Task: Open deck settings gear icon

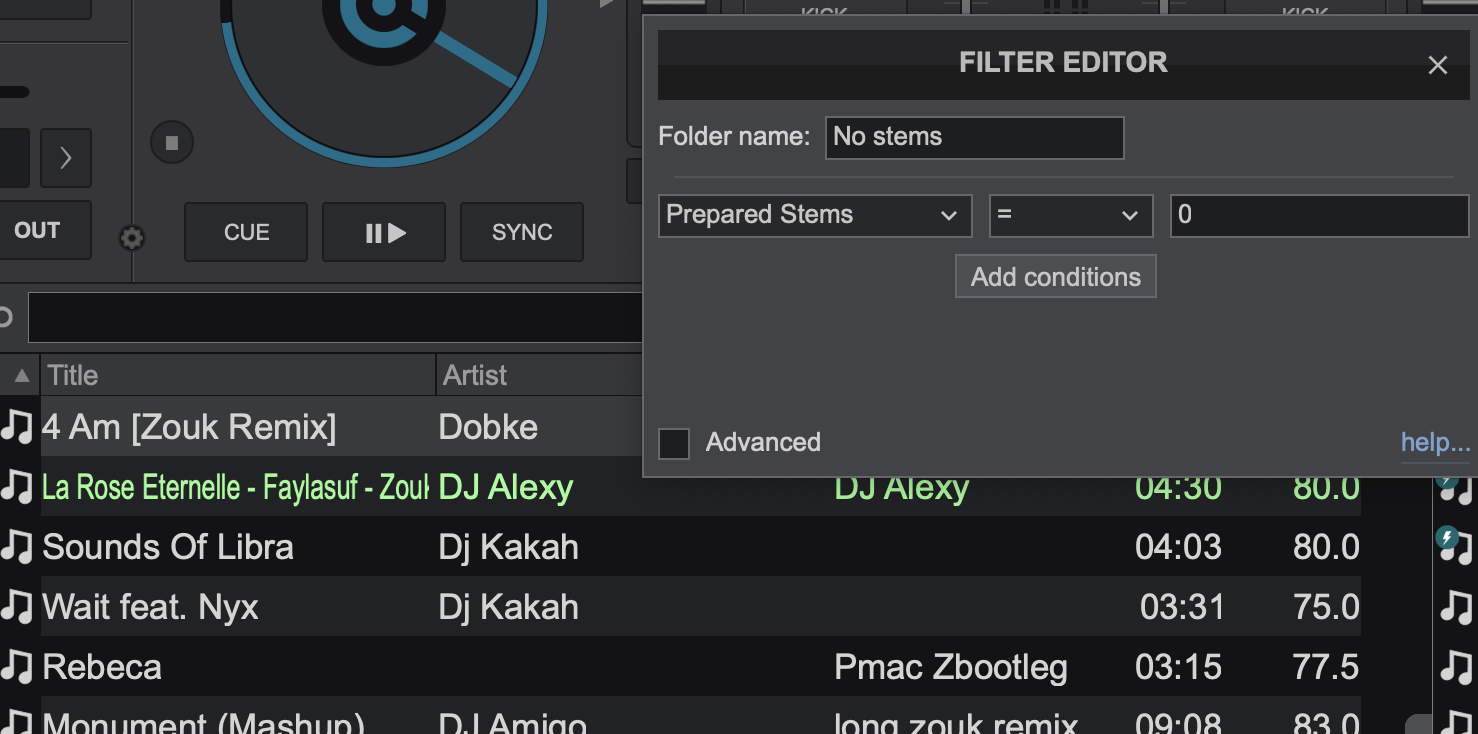Action: 132,238
